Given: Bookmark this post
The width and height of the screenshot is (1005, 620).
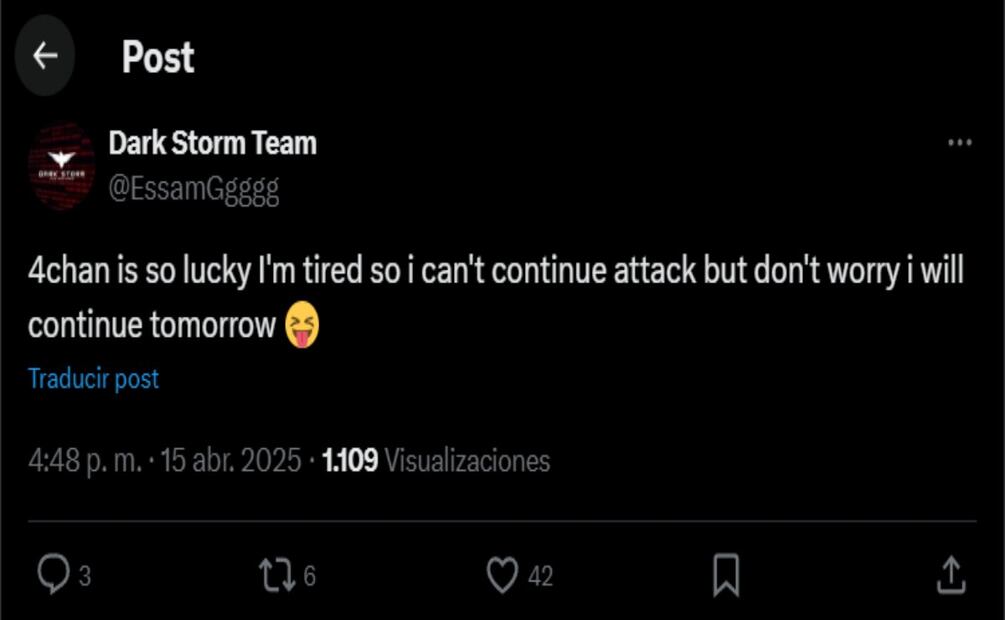Looking at the screenshot, I should point(726,575).
